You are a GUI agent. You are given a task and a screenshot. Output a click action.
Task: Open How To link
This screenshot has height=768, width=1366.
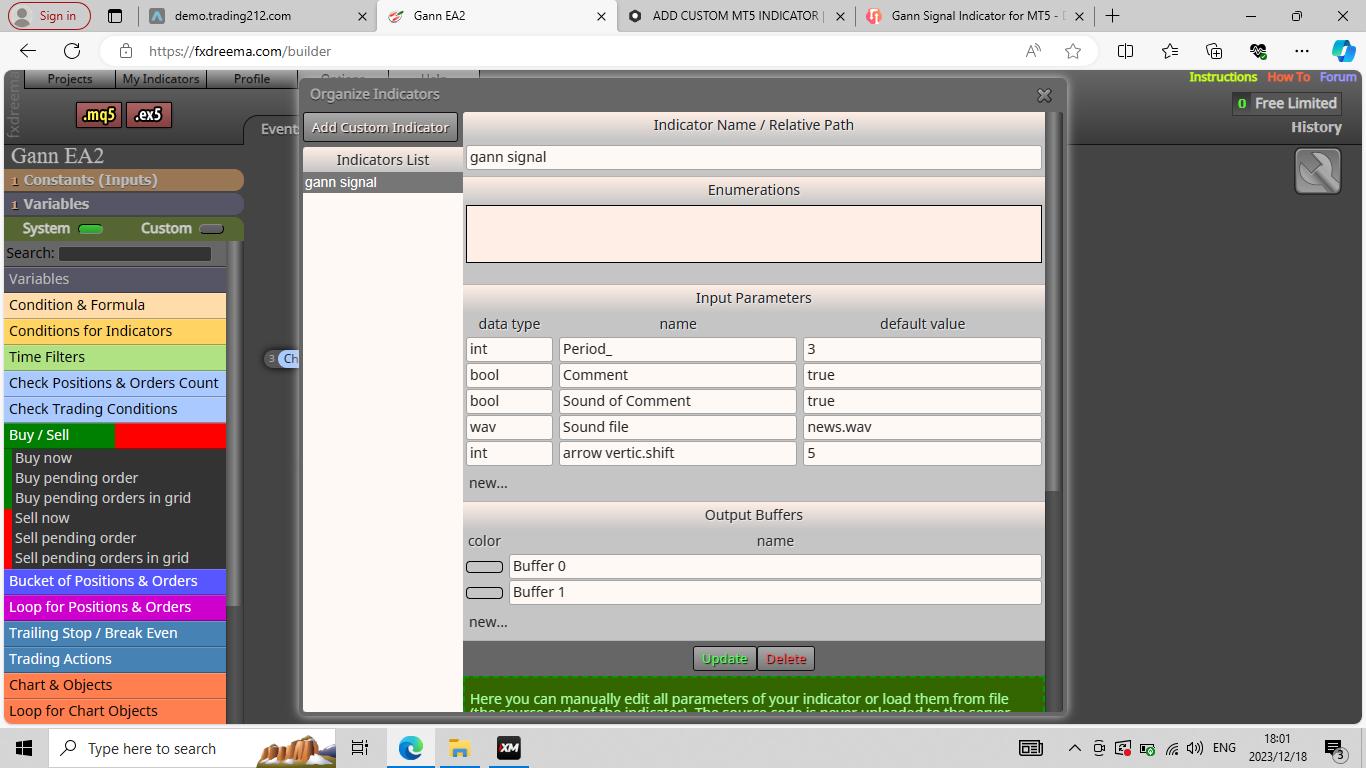tap(1288, 77)
